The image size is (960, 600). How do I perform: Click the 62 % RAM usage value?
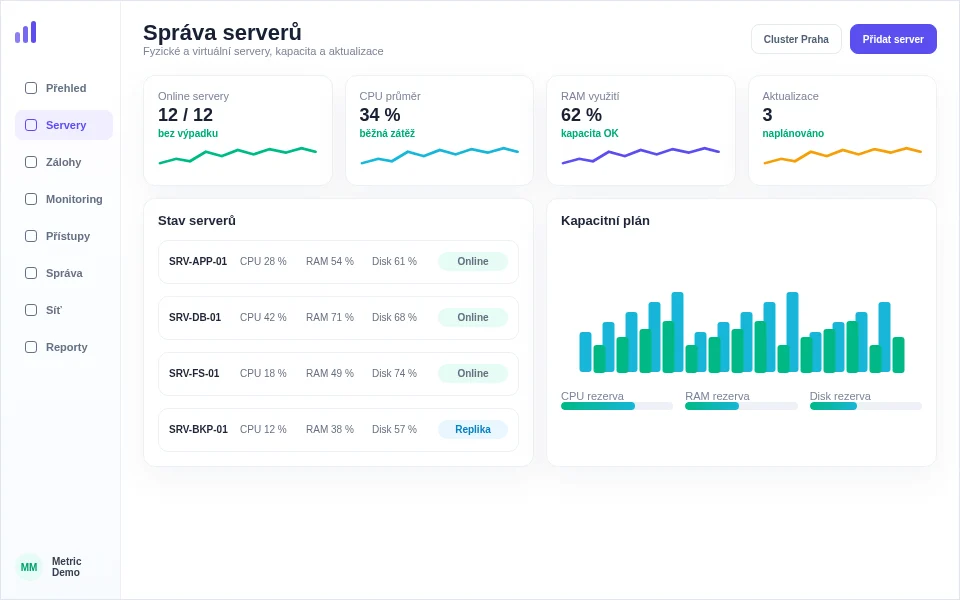[581, 115]
